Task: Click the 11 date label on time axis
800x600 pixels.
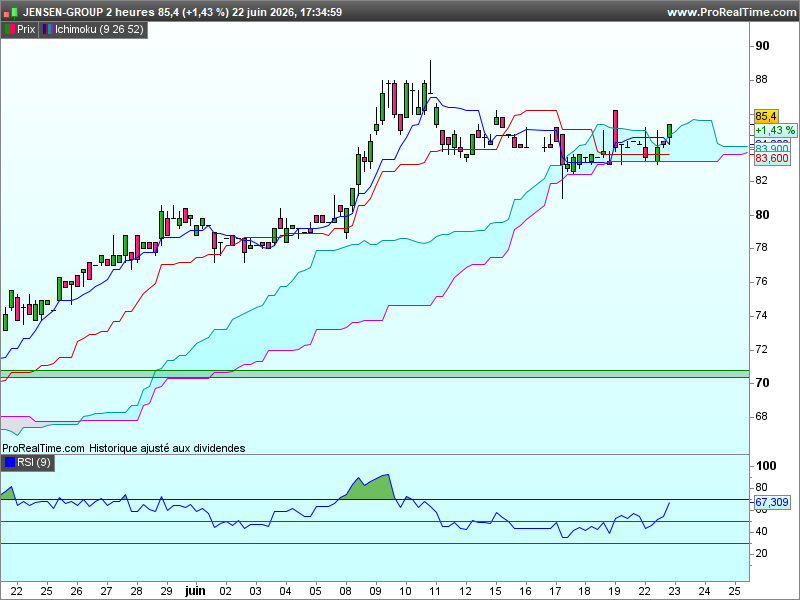Action: [435, 592]
